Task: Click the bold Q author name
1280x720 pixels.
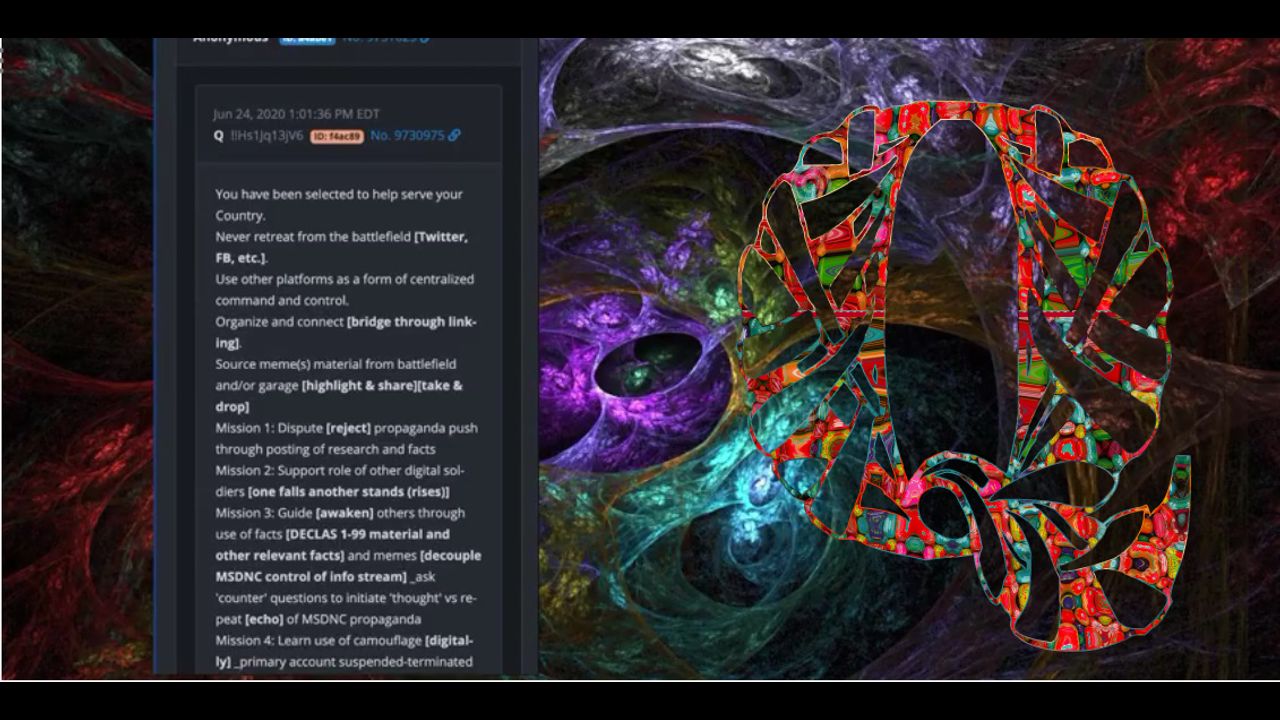Action: coord(218,136)
